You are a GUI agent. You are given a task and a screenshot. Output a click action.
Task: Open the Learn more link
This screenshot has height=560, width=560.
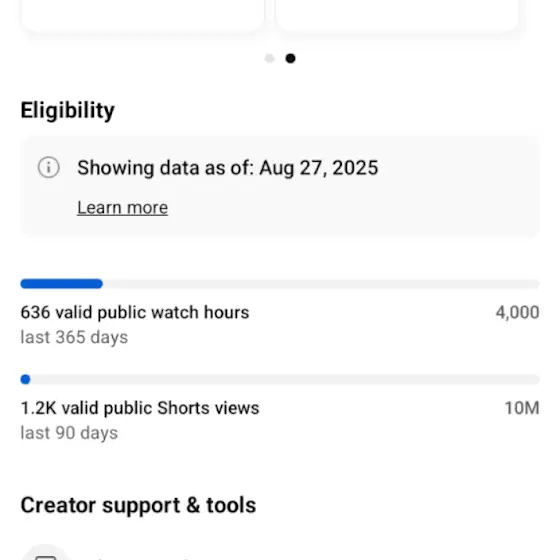tap(122, 208)
